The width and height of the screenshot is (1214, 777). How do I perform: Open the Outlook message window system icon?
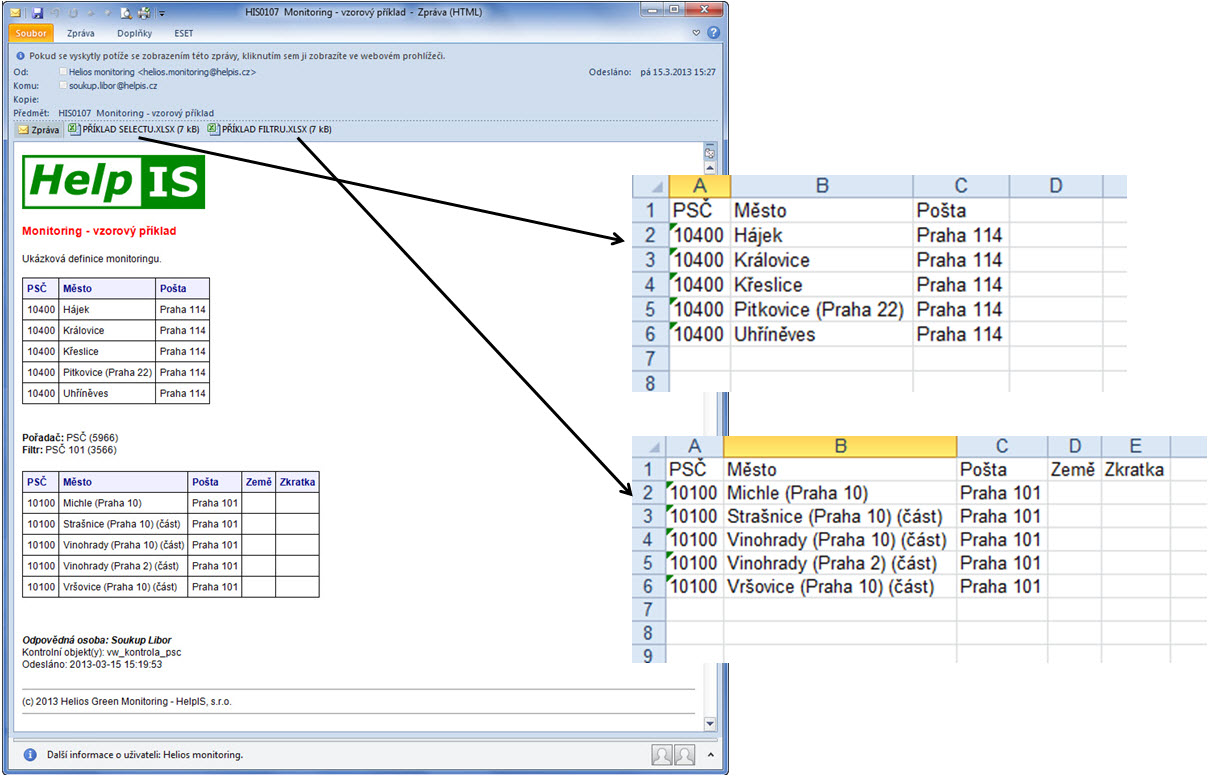(15, 13)
